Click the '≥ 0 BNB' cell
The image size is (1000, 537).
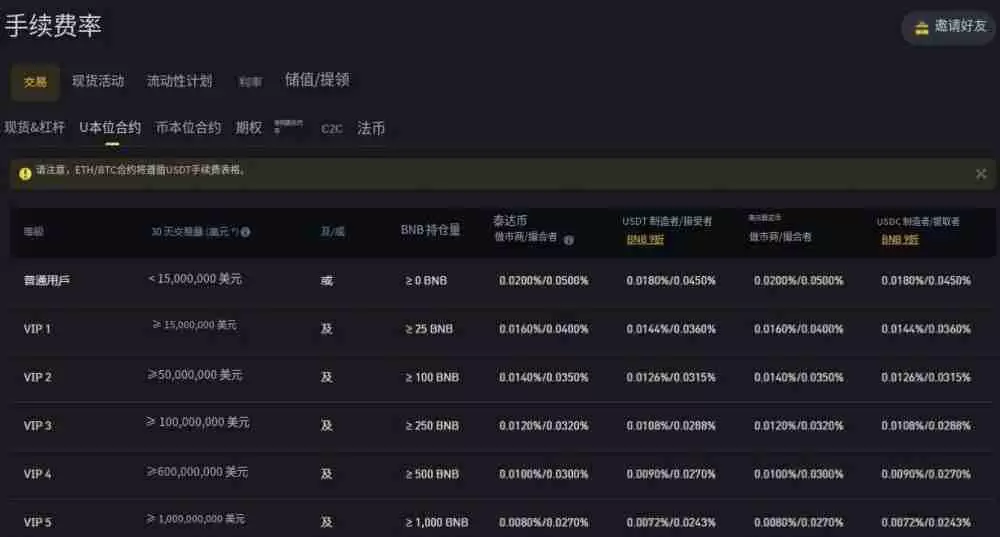point(426,281)
